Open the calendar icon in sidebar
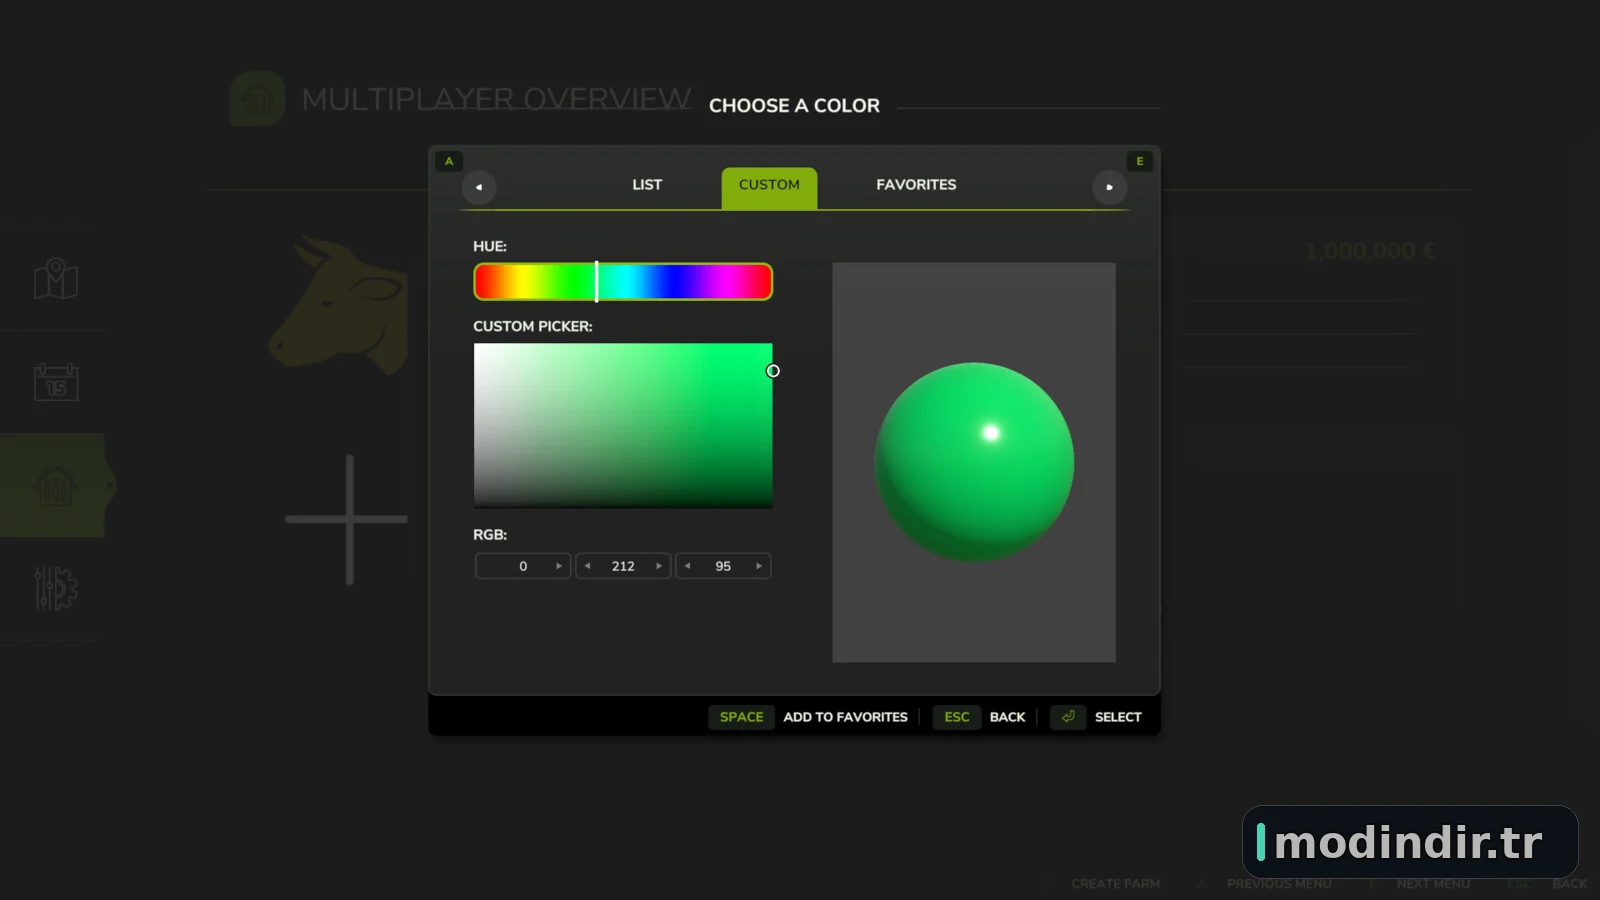The image size is (1600, 900). click(x=56, y=382)
